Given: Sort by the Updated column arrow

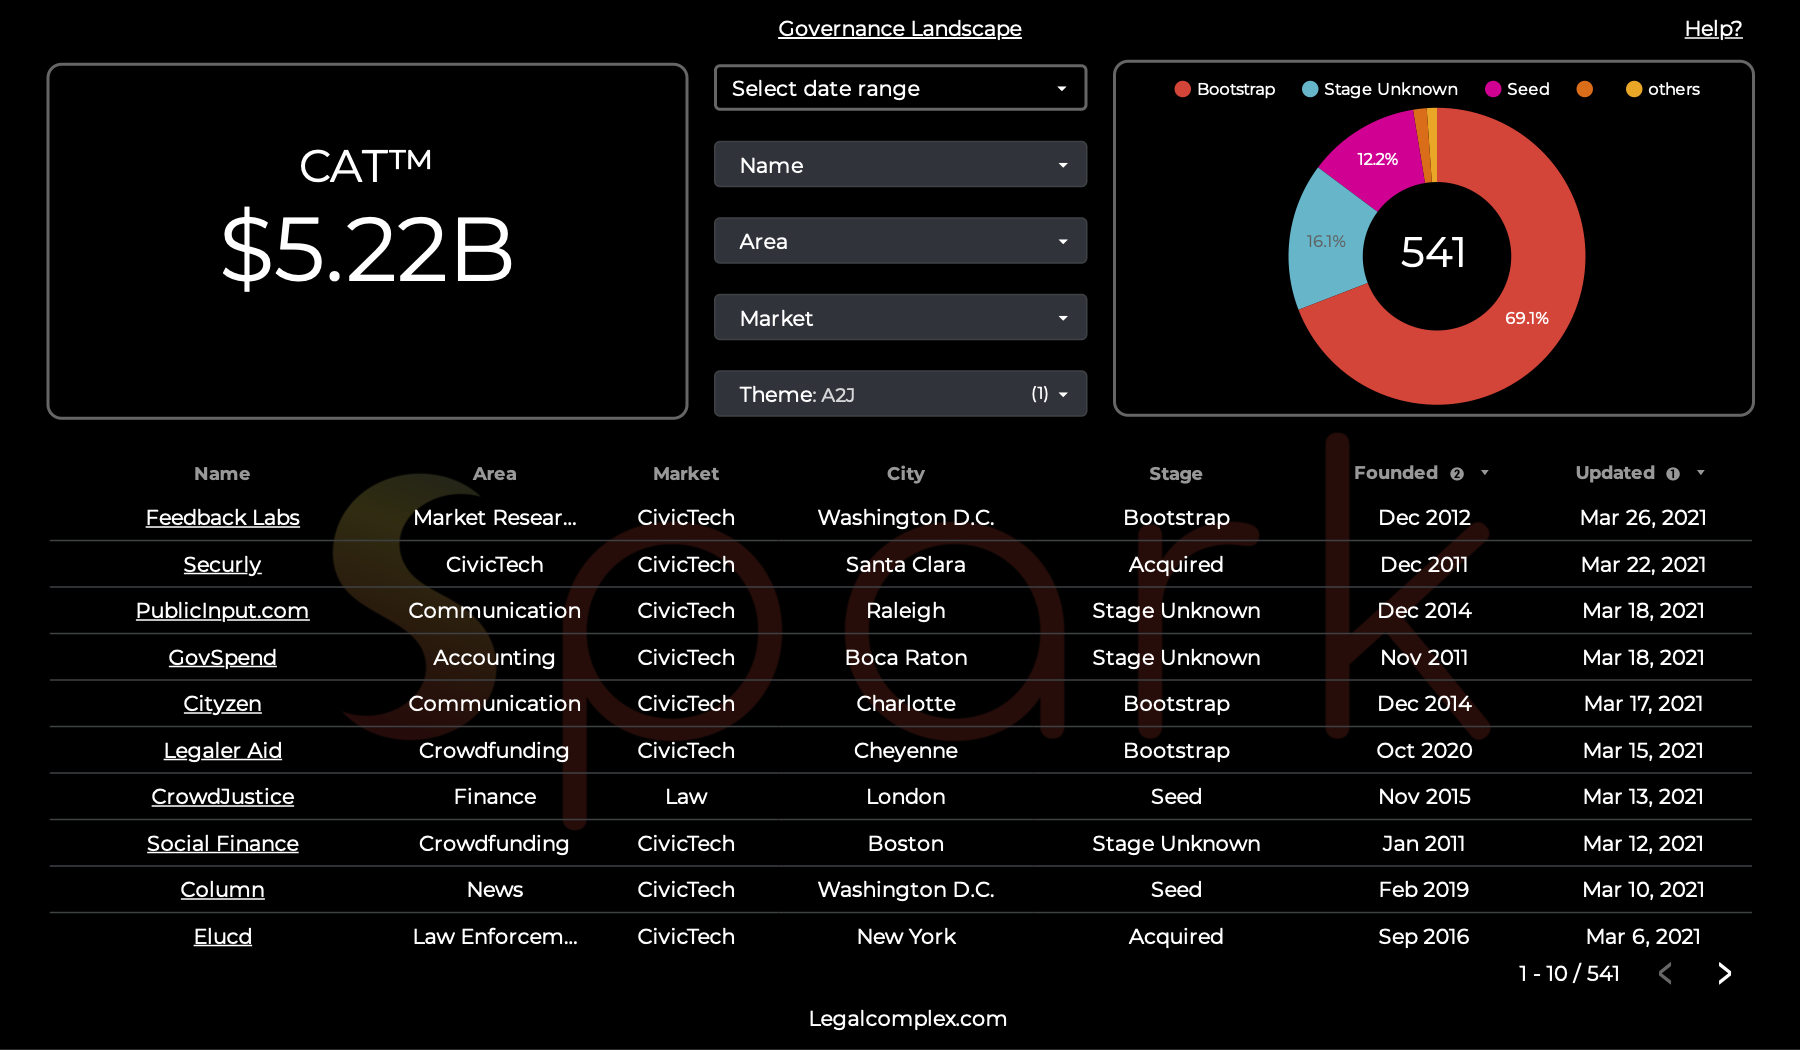Looking at the screenshot, I should [1701, 473].
